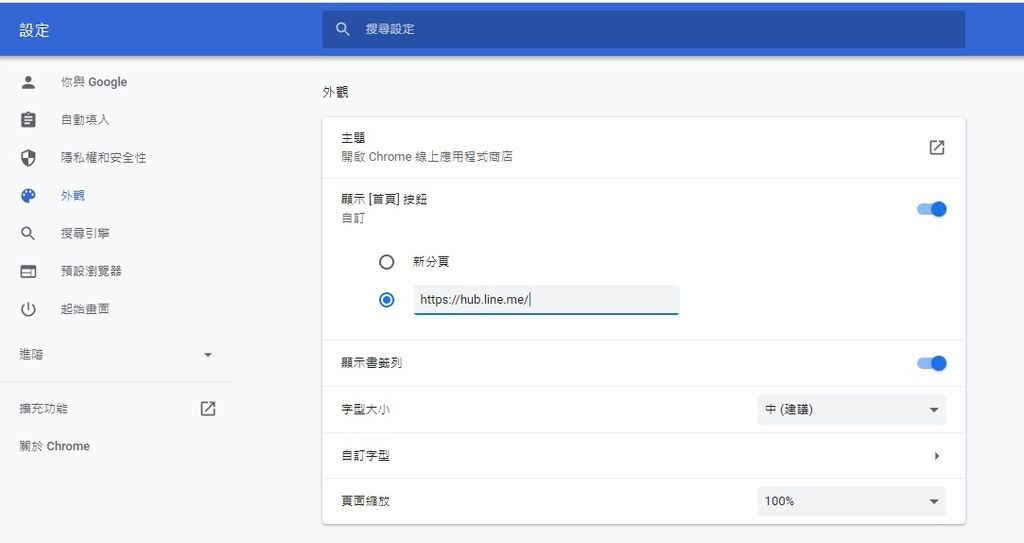Open the external link icon for 主題

(x=936, y=147)
